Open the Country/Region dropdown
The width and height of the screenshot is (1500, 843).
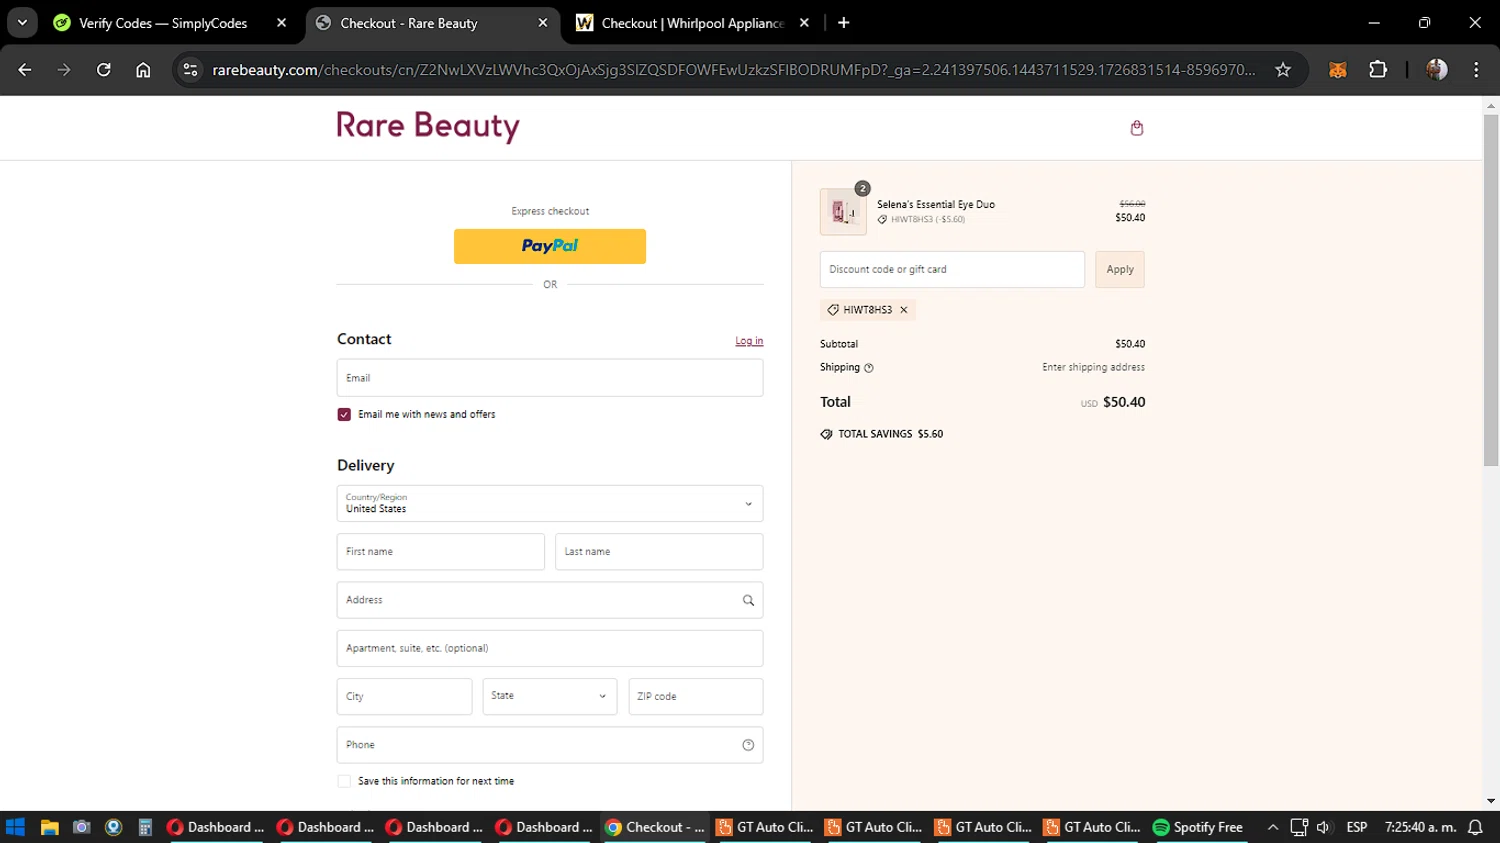click(550, 504)
